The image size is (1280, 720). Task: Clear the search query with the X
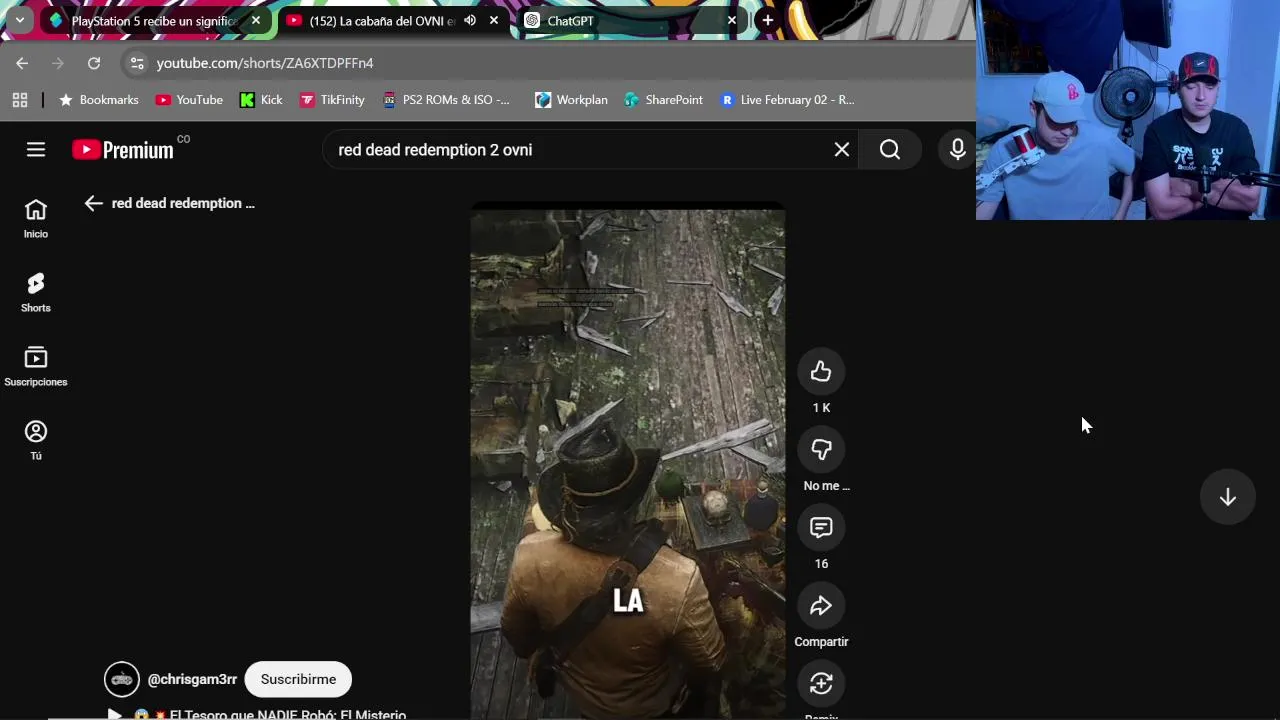tap(842, 150)
